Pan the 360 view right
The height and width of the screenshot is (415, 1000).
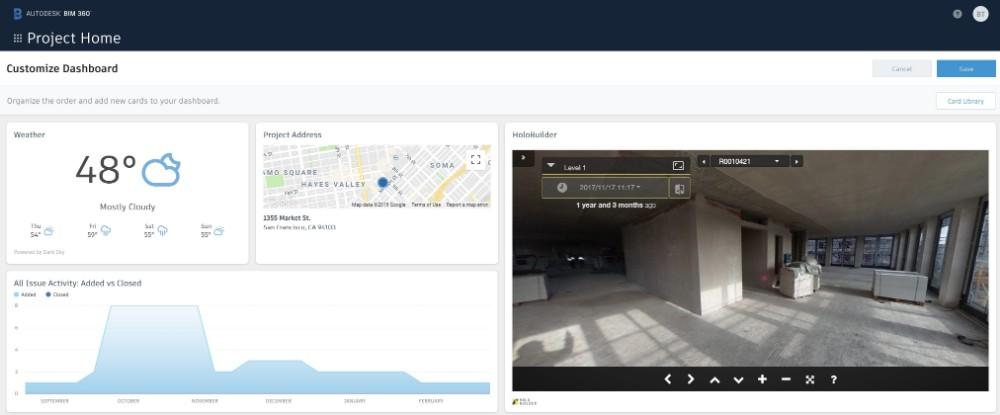tap(691, 379)
